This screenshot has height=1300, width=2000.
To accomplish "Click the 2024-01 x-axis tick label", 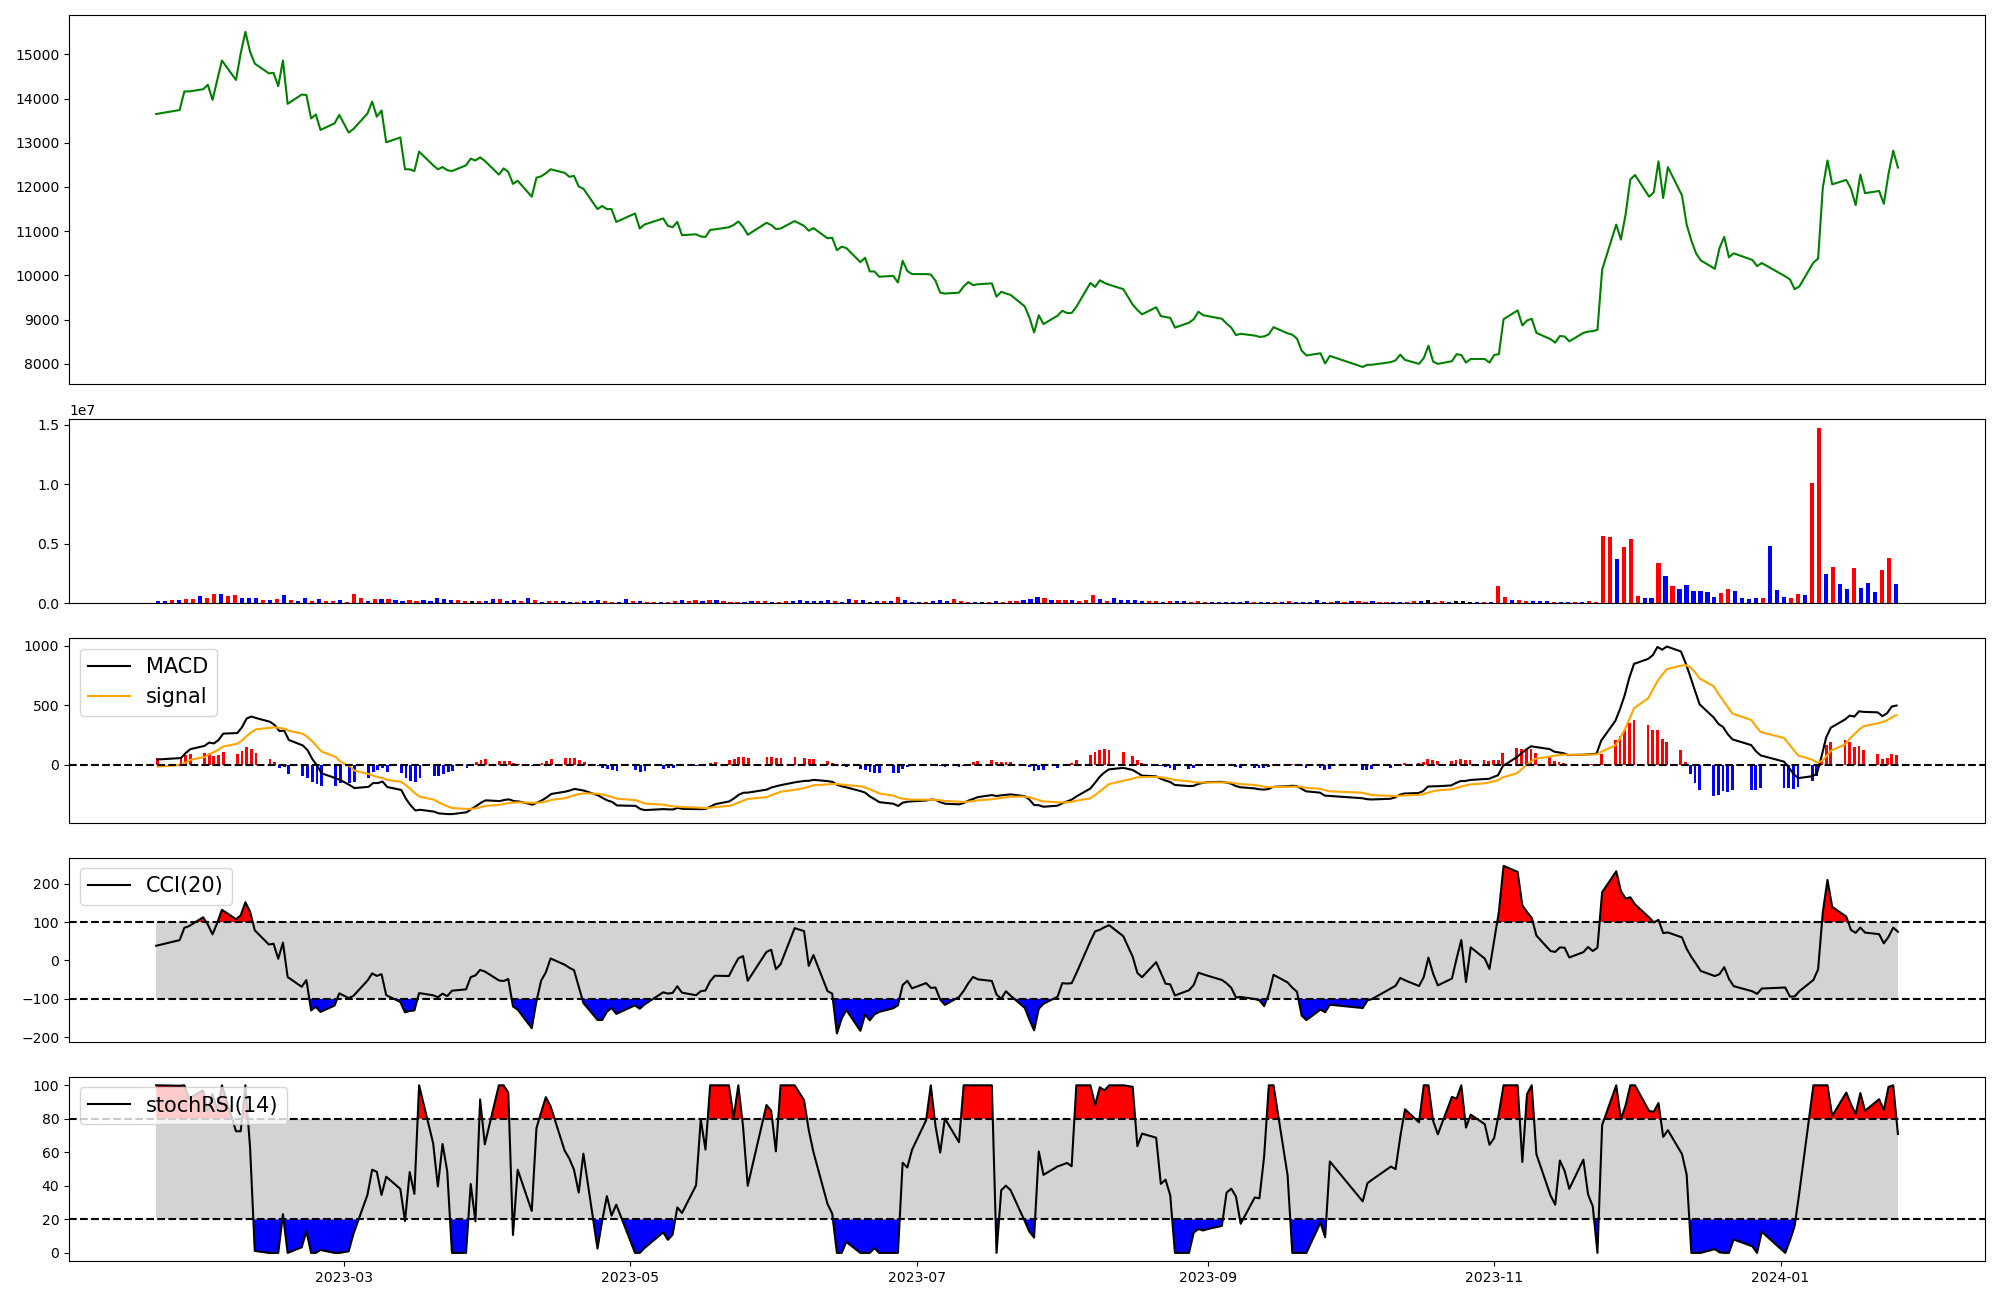I will point(1781,1277).
